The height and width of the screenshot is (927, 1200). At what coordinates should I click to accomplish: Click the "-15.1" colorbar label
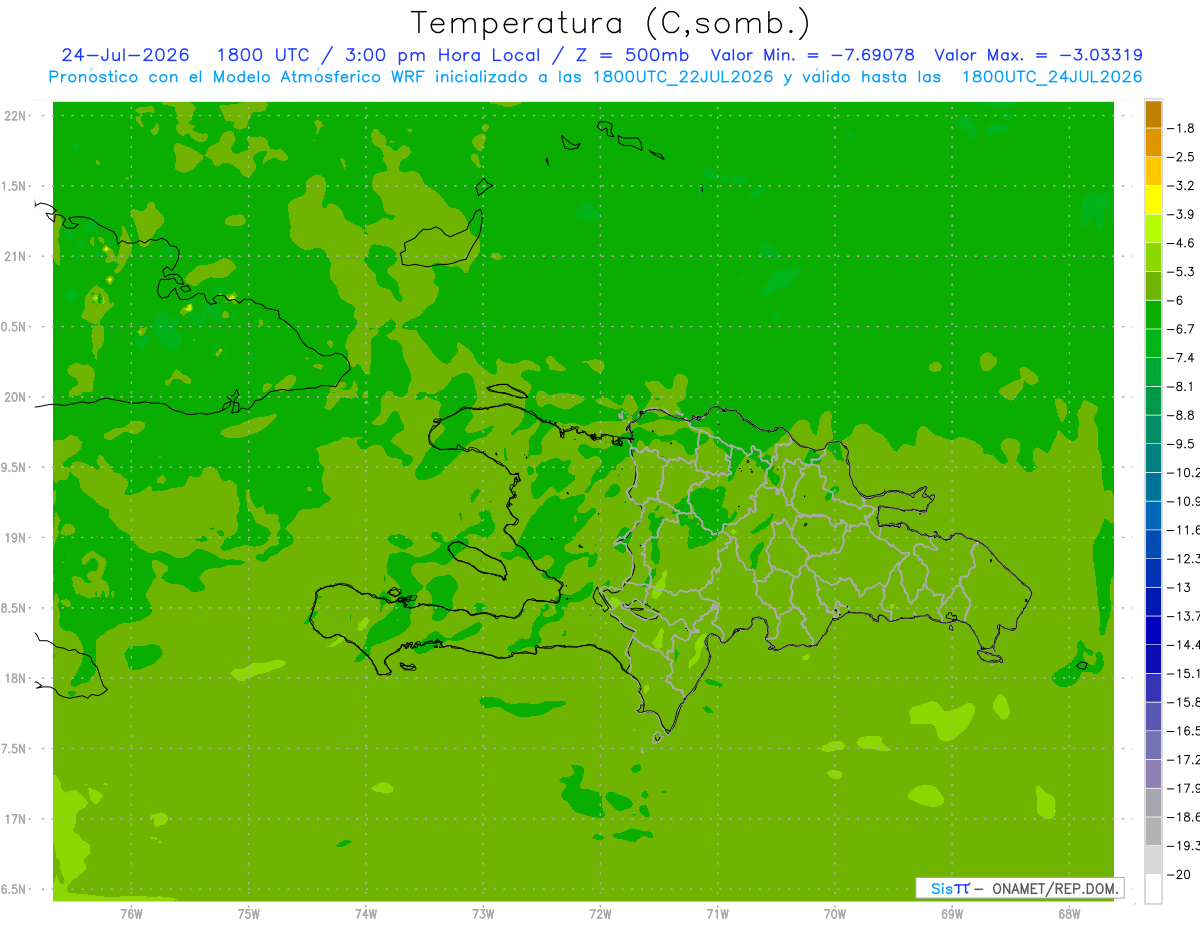pos(1184,673)
